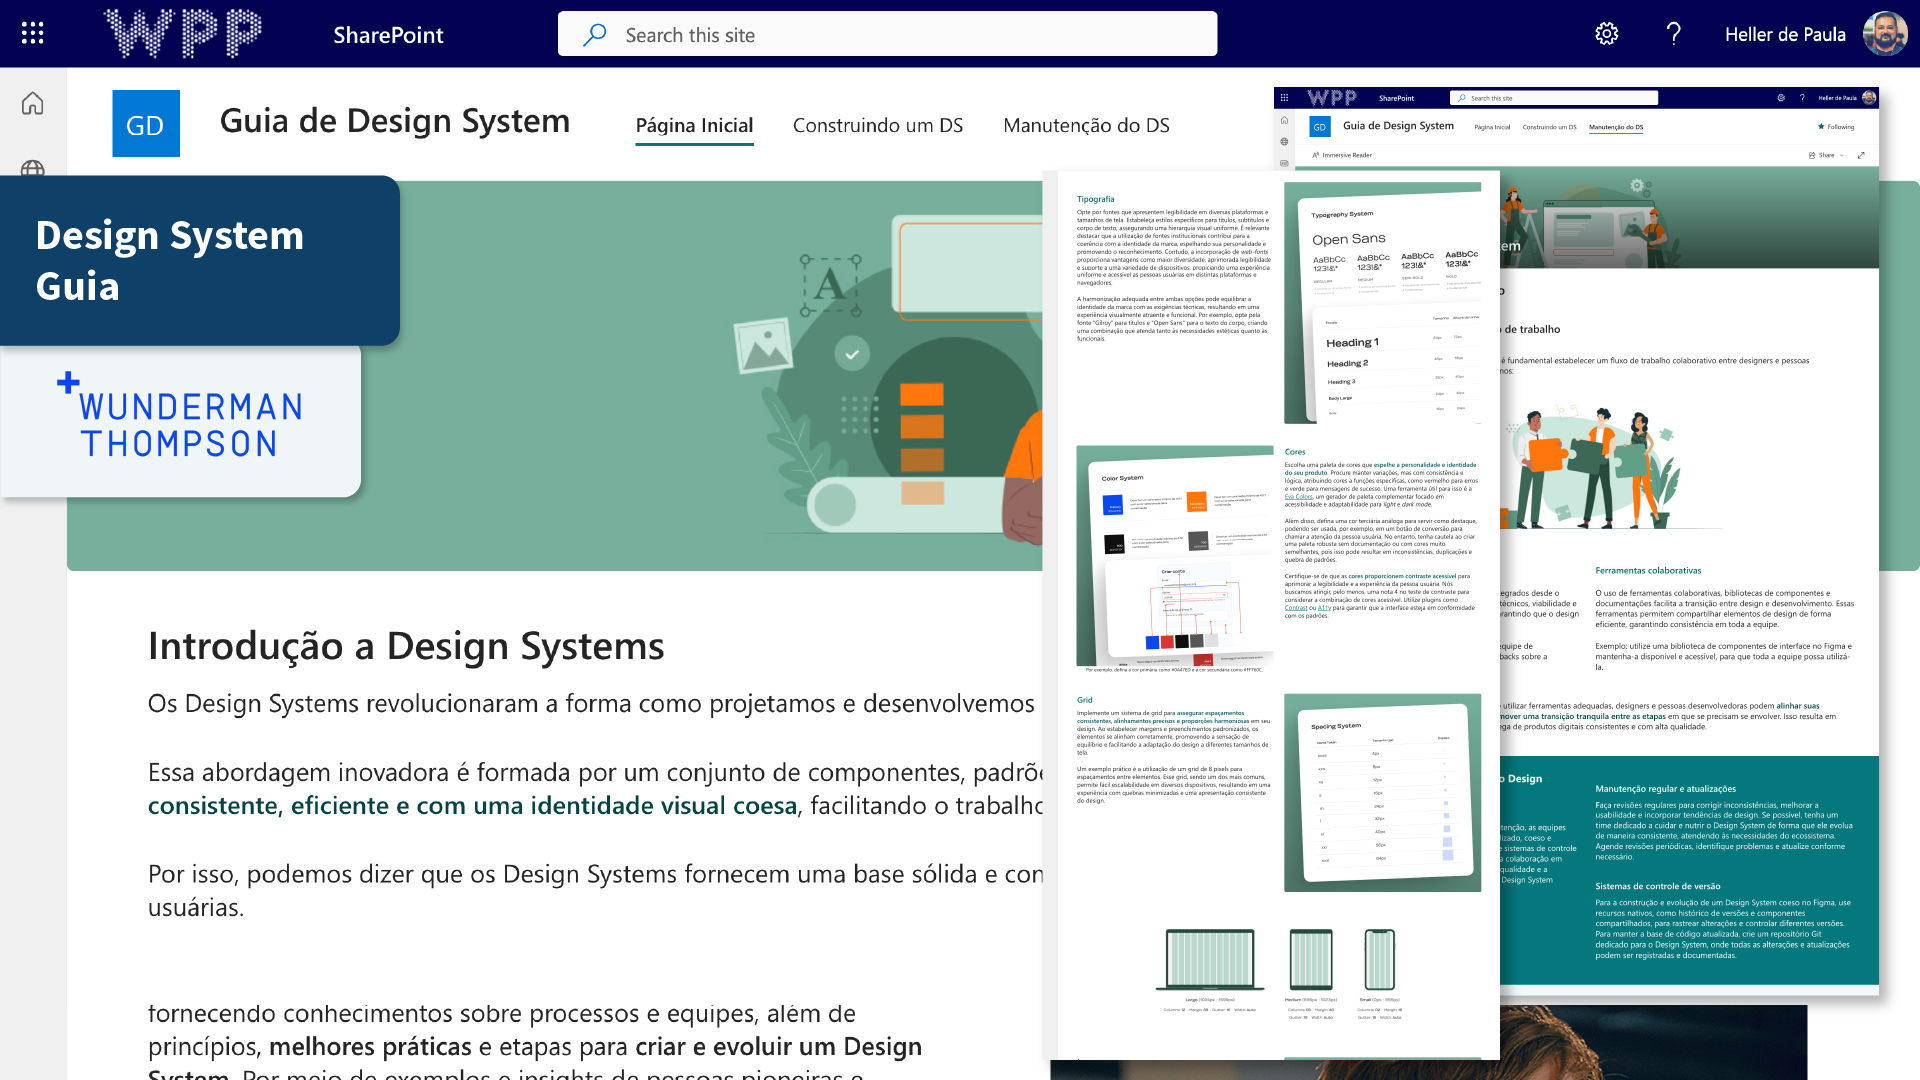Screen dimensions: 1920x1080
Task: Click the large settings gear in the top header
Action: 1606,34
